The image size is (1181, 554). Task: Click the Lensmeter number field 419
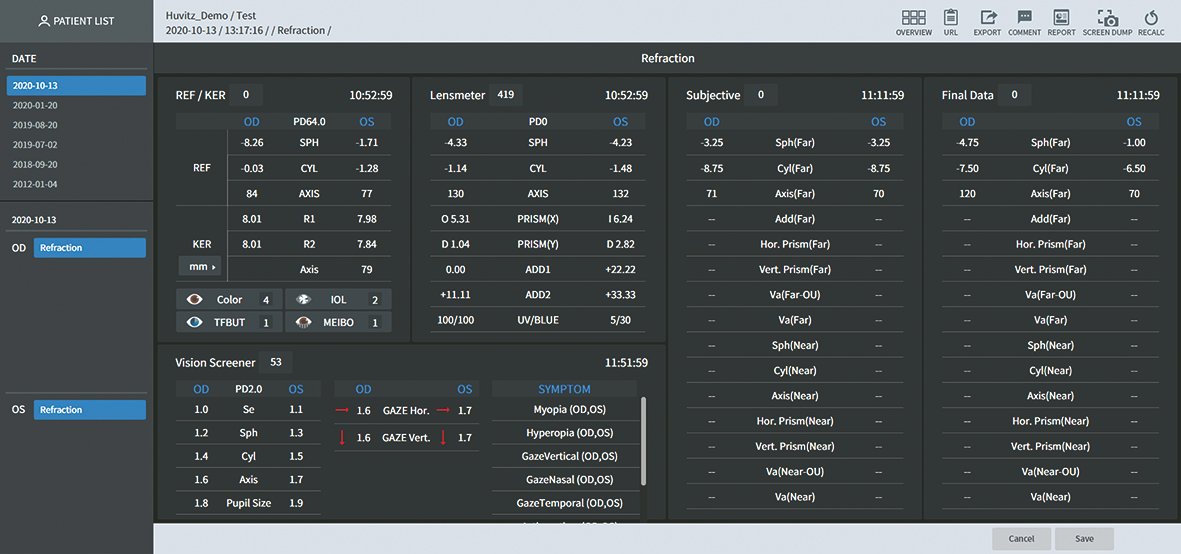point(505,95)
